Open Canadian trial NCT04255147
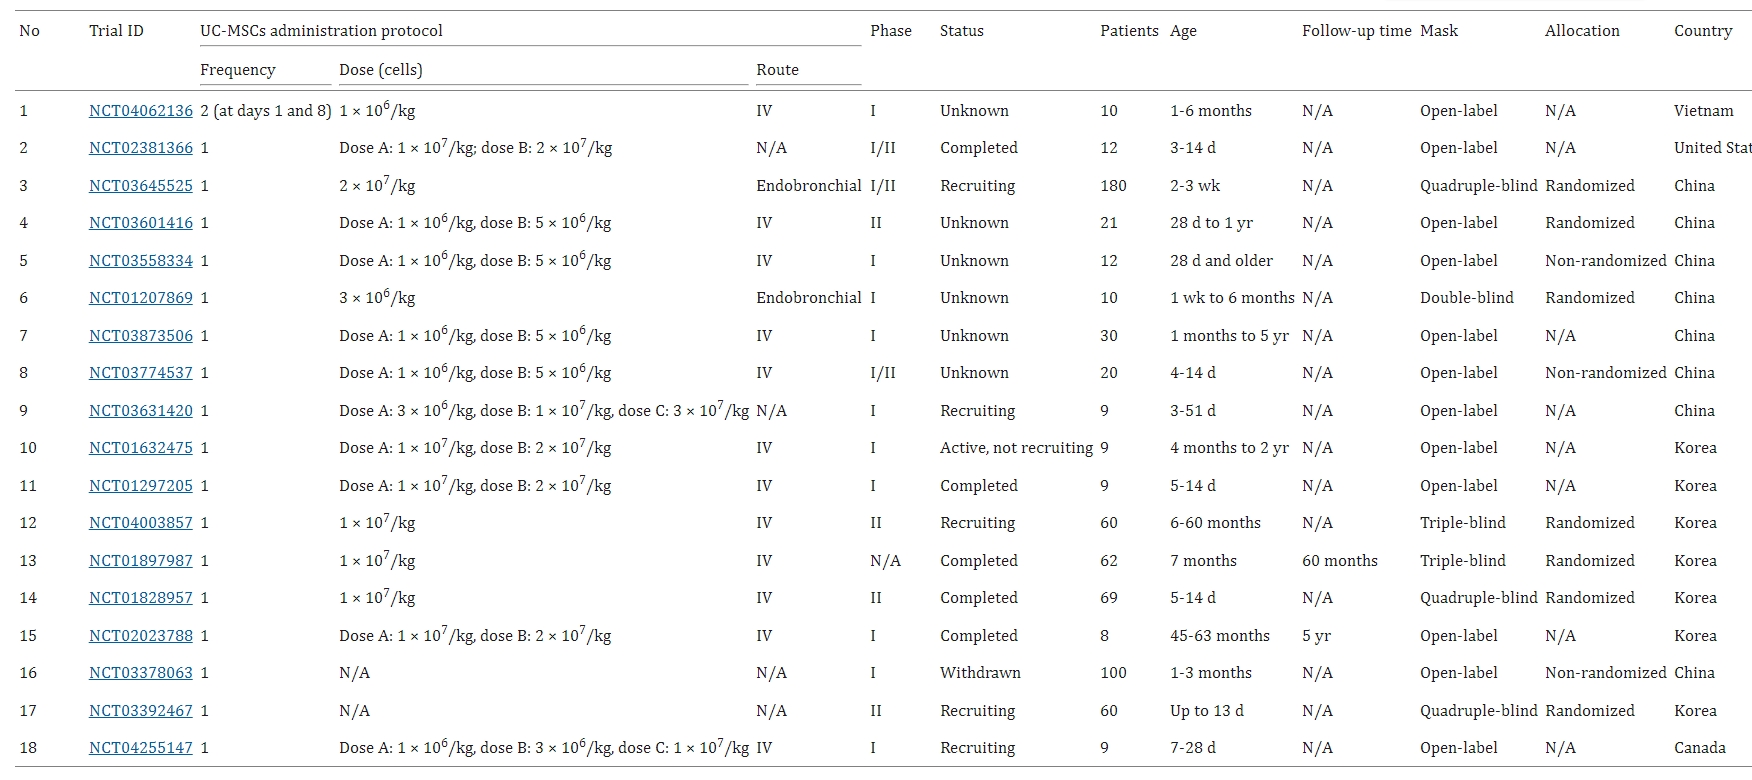The width and height of the screenshot is (1752, 780). click(x=140, y=748)
